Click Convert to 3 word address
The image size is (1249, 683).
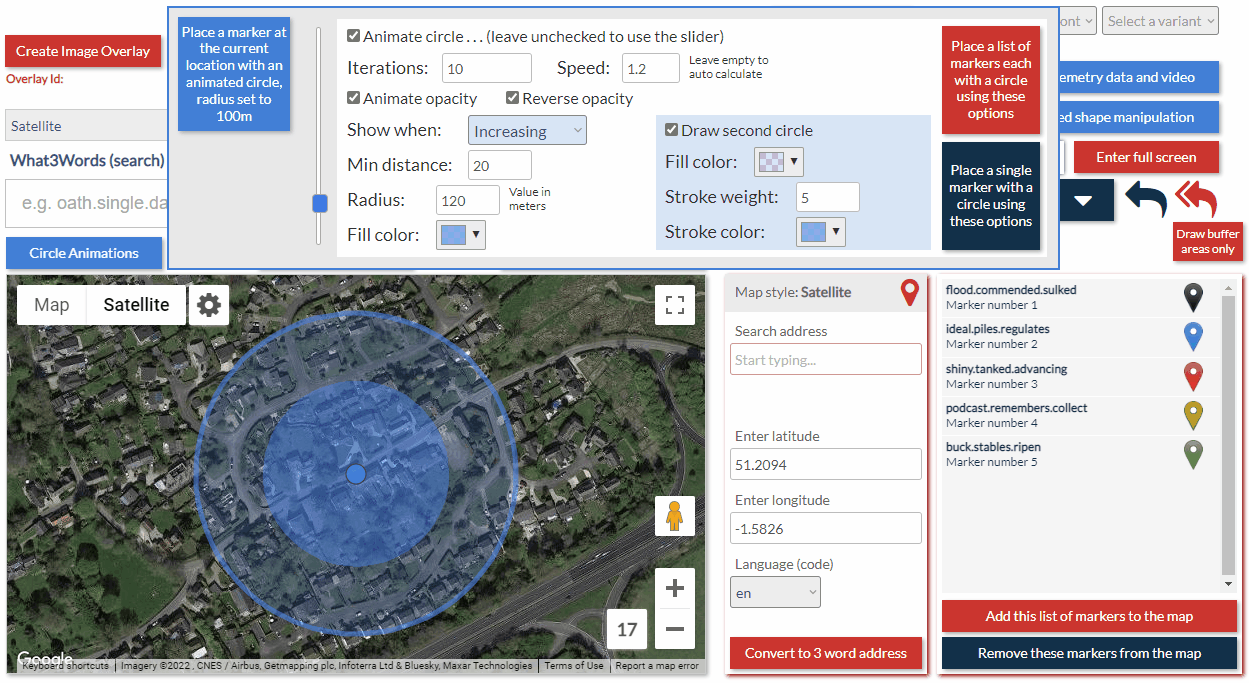825,653
